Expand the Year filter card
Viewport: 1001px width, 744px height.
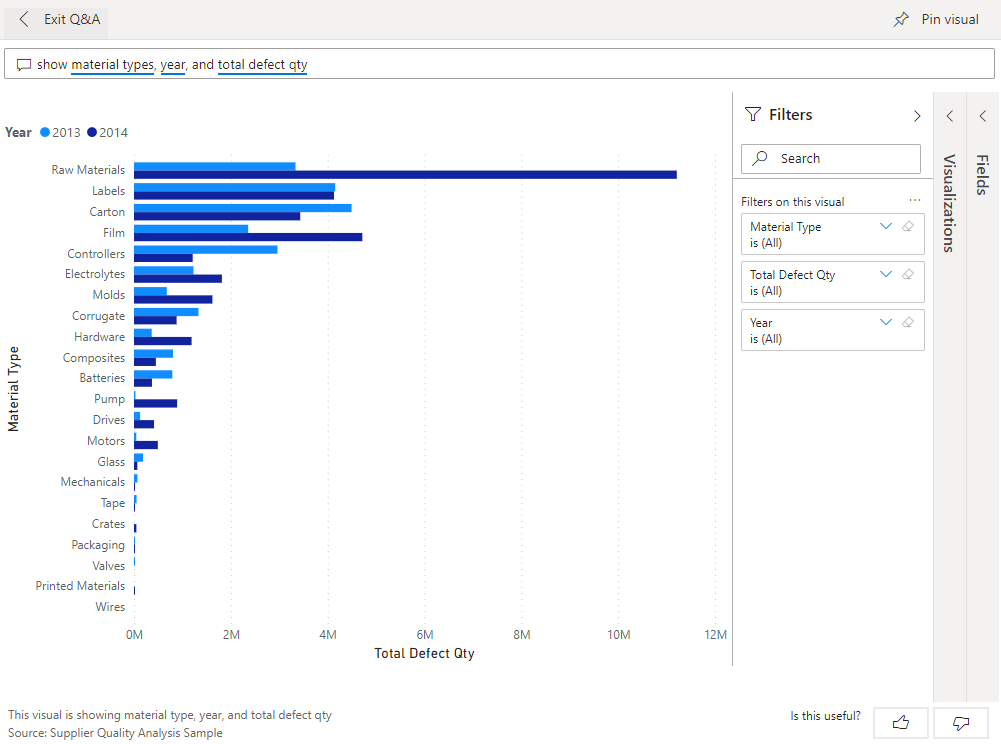click(x=885, y=322)
